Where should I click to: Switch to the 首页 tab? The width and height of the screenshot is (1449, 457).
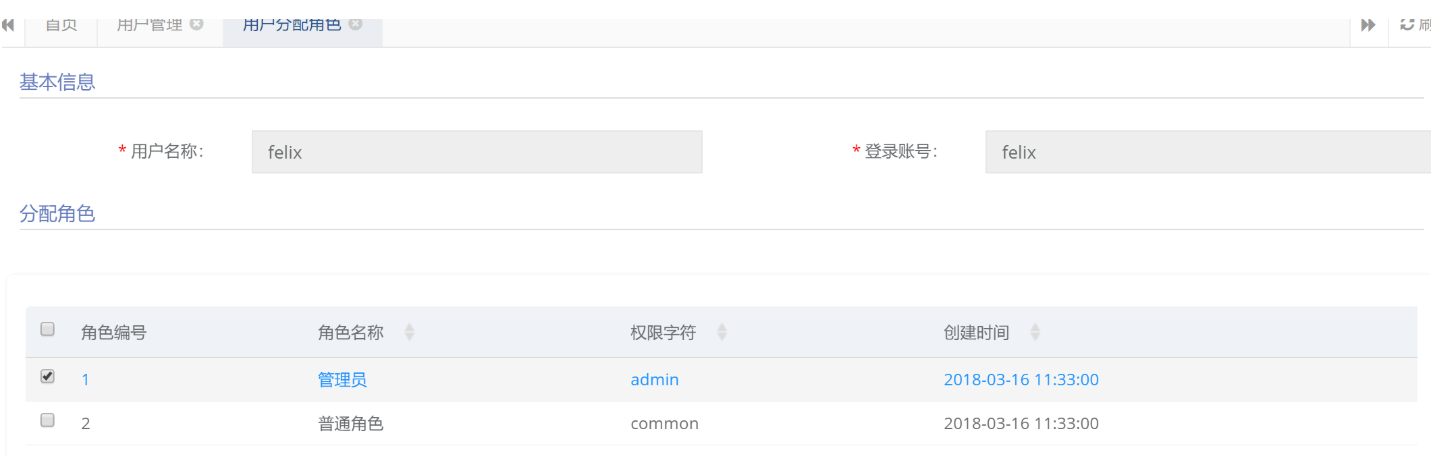tap(62, 24)
